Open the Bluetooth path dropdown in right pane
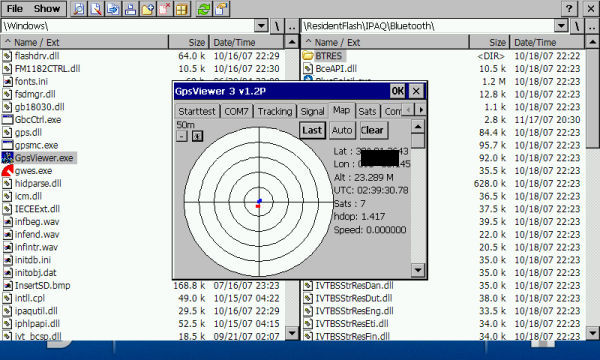 tap(561, 26)
